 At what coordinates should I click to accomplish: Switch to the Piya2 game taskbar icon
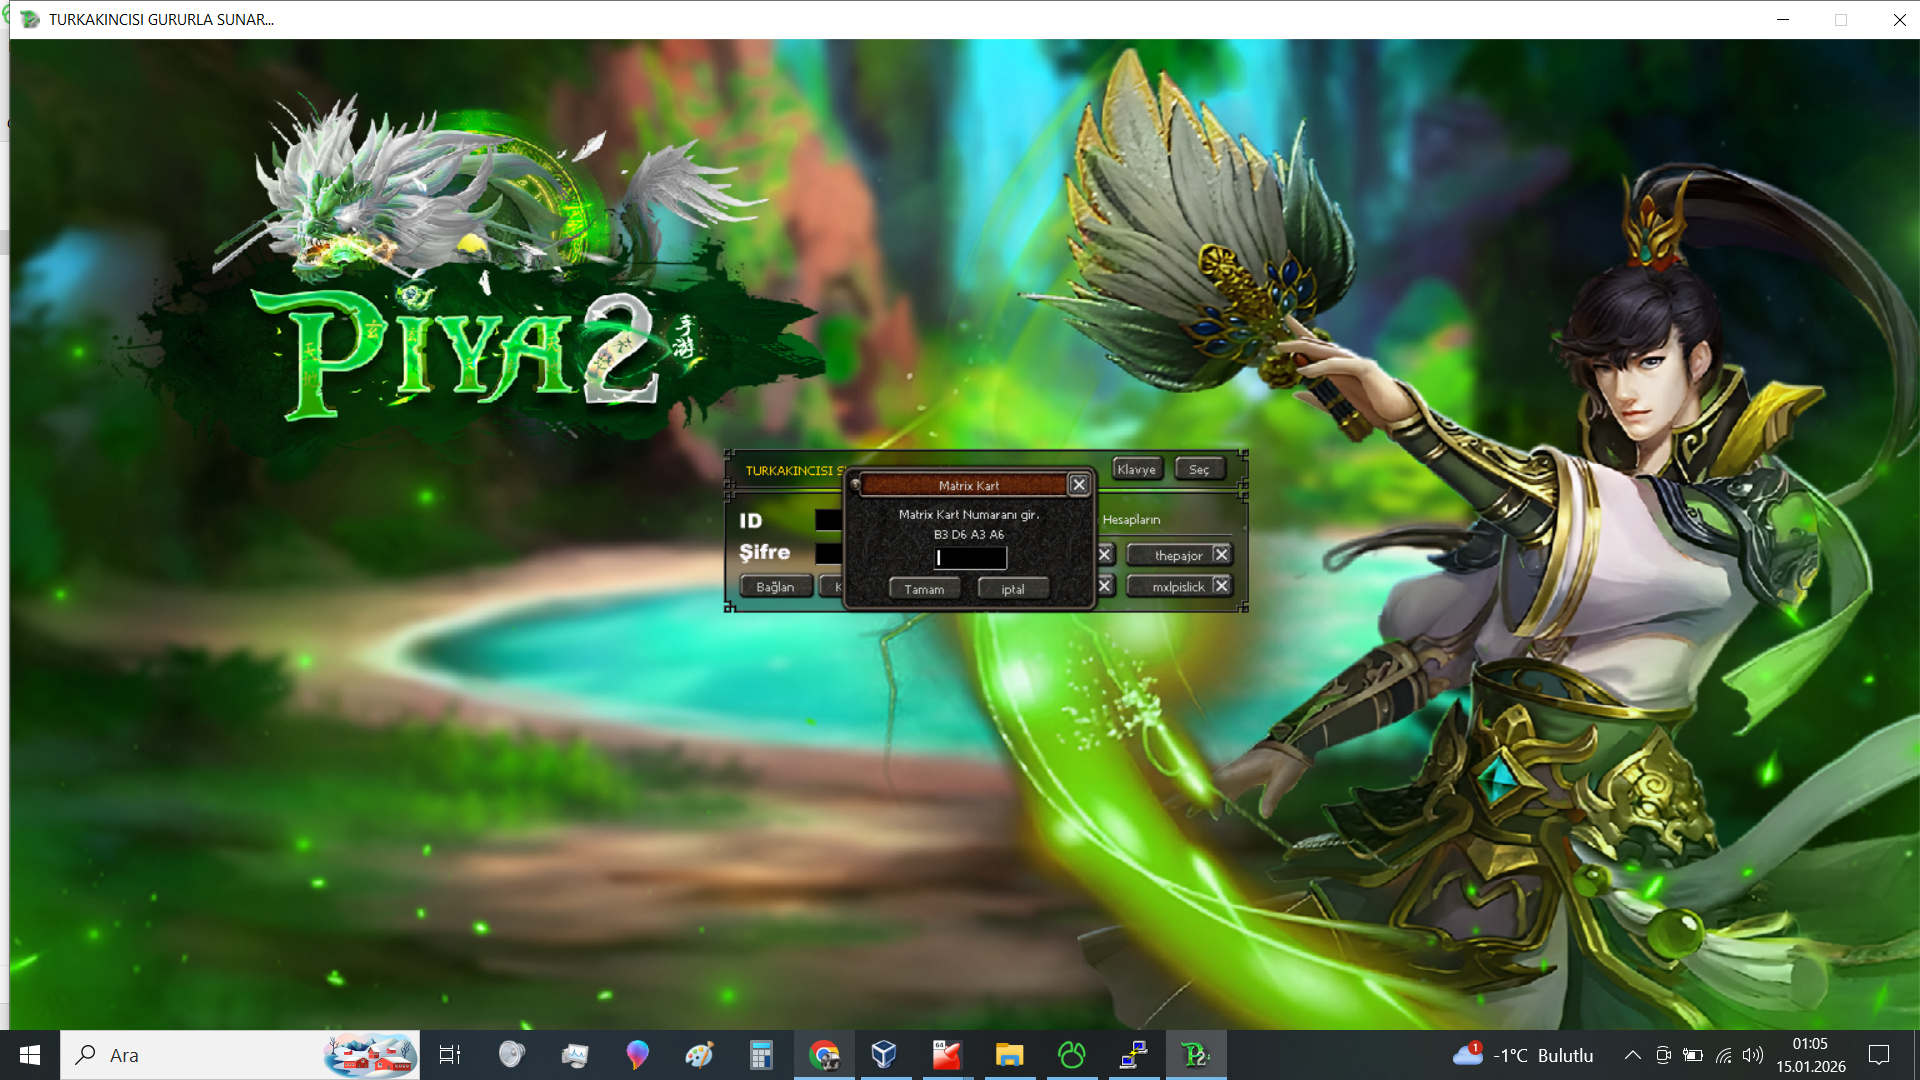(1196, 1055)
